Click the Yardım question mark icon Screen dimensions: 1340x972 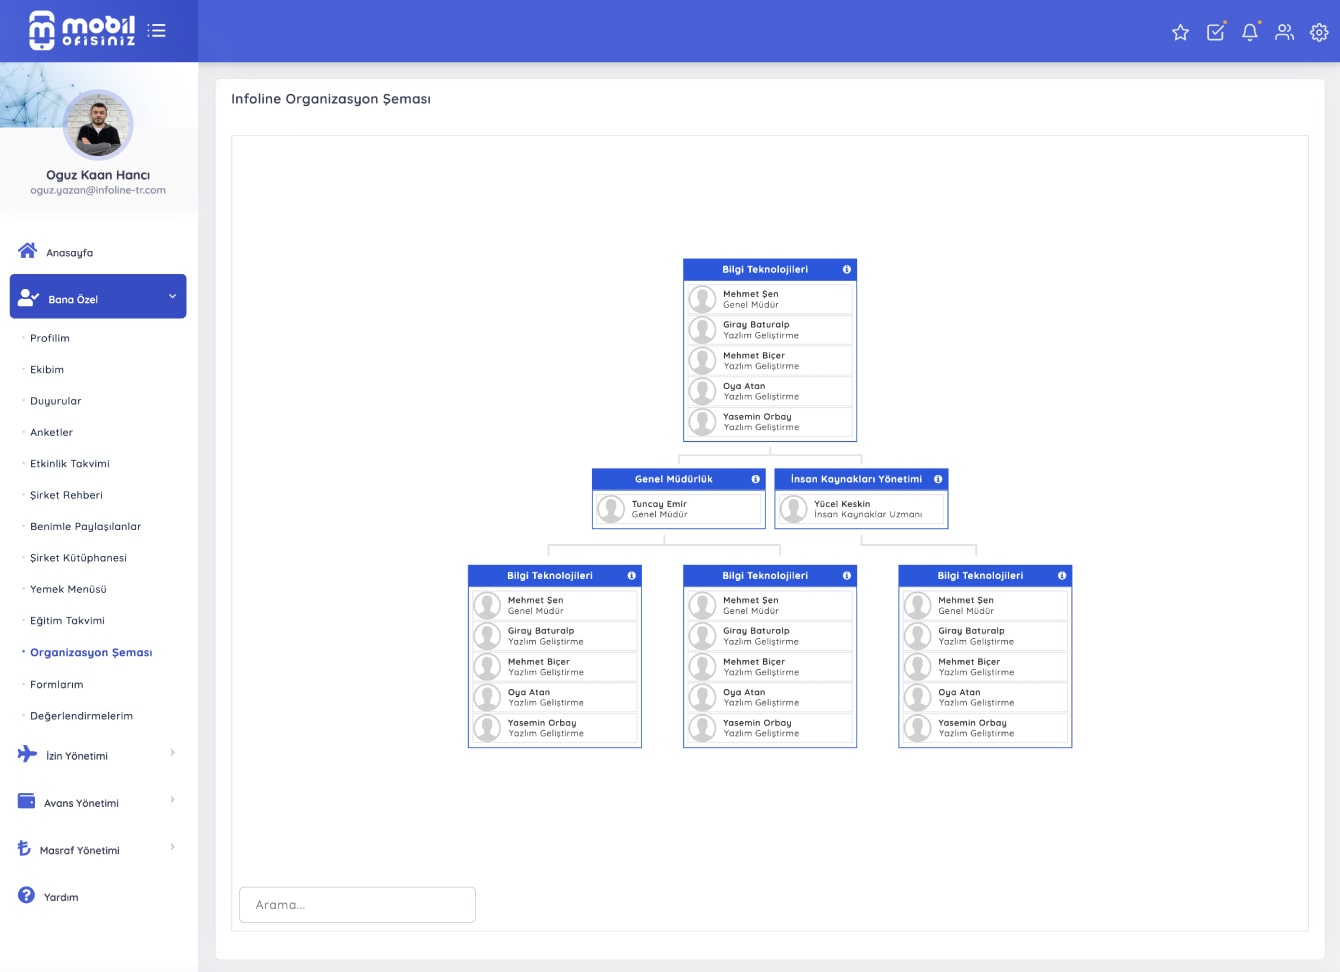[26, 895]
